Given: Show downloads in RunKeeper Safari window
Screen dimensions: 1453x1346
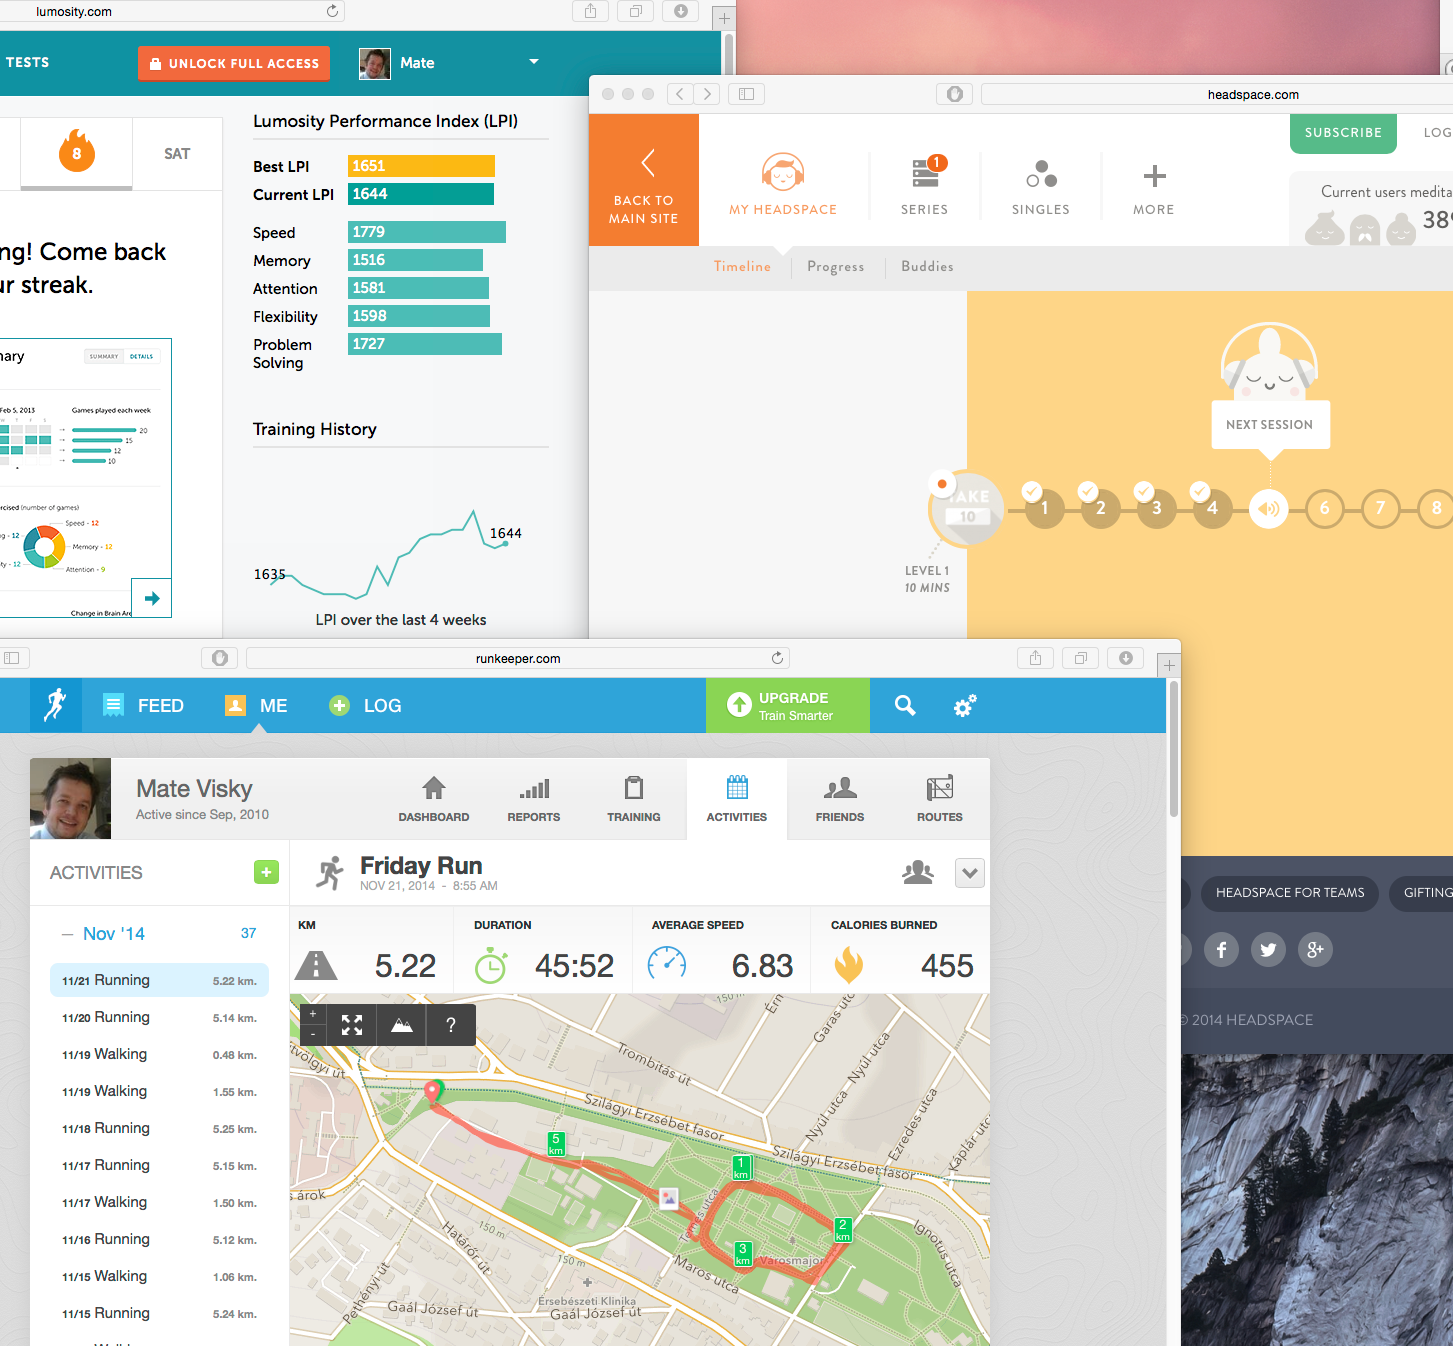Looking at the screenshot, I should tap(1125, 658).
